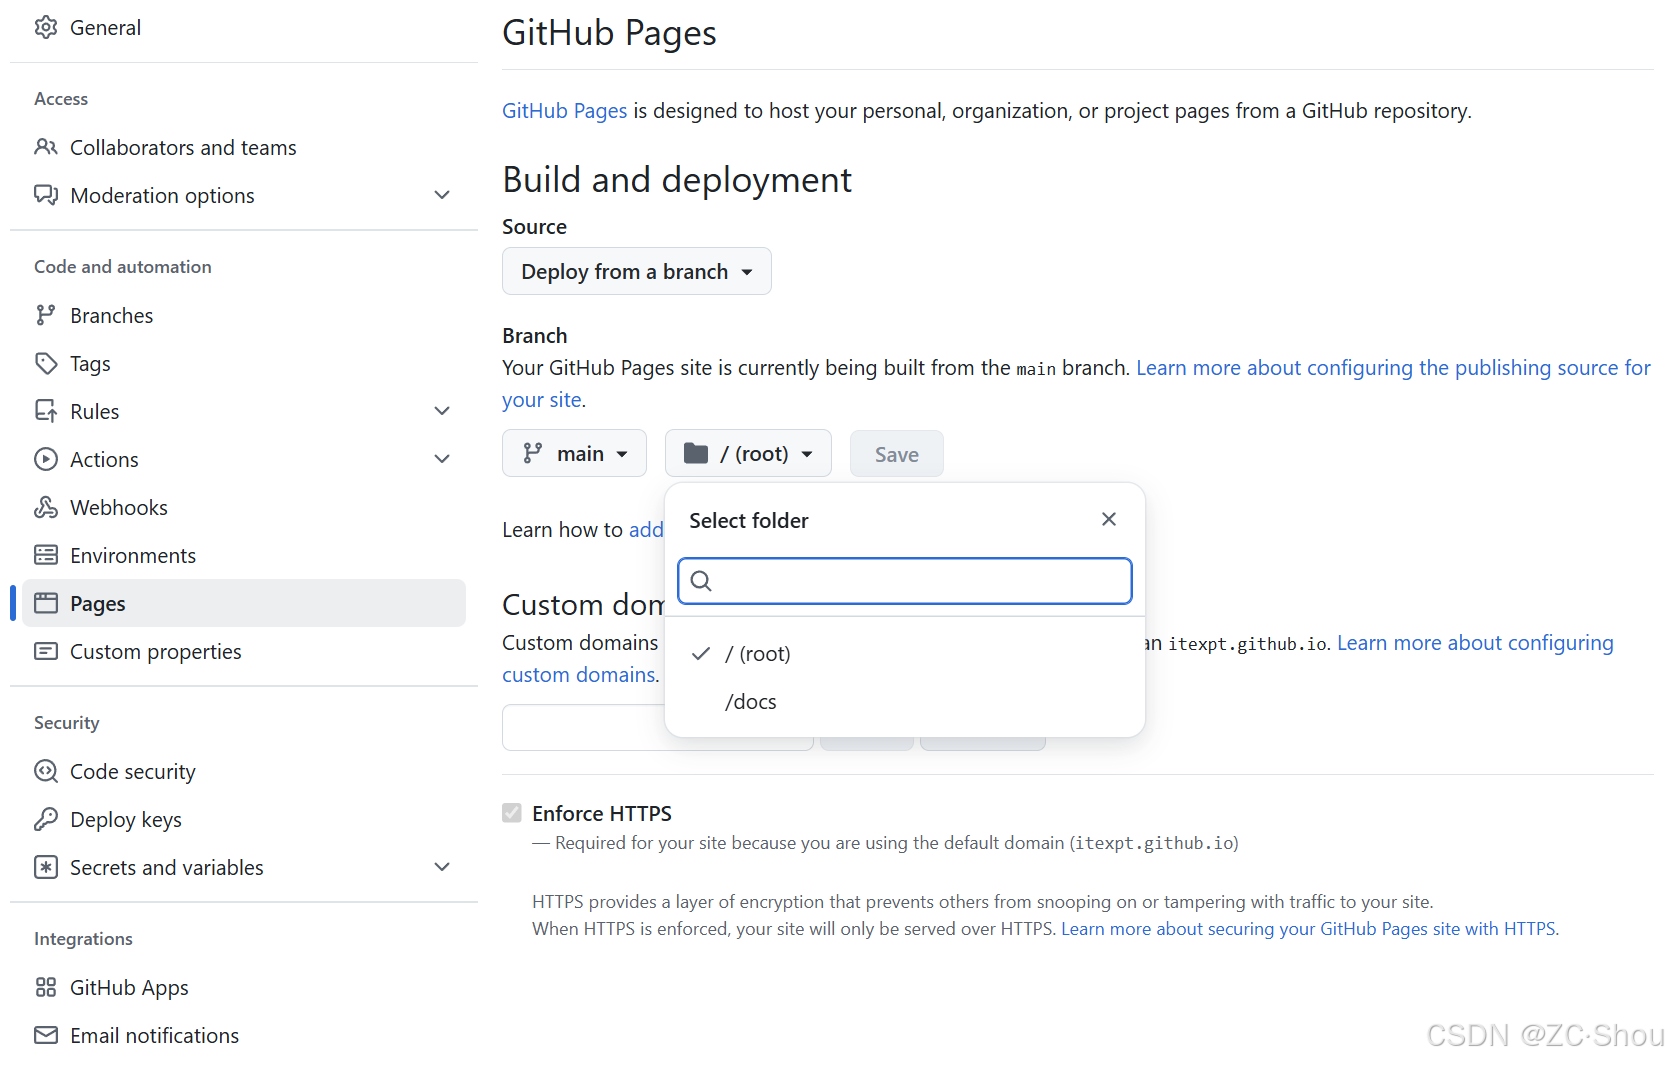
Task: Select the /docs folder option
Action: [x=751, y=702]
